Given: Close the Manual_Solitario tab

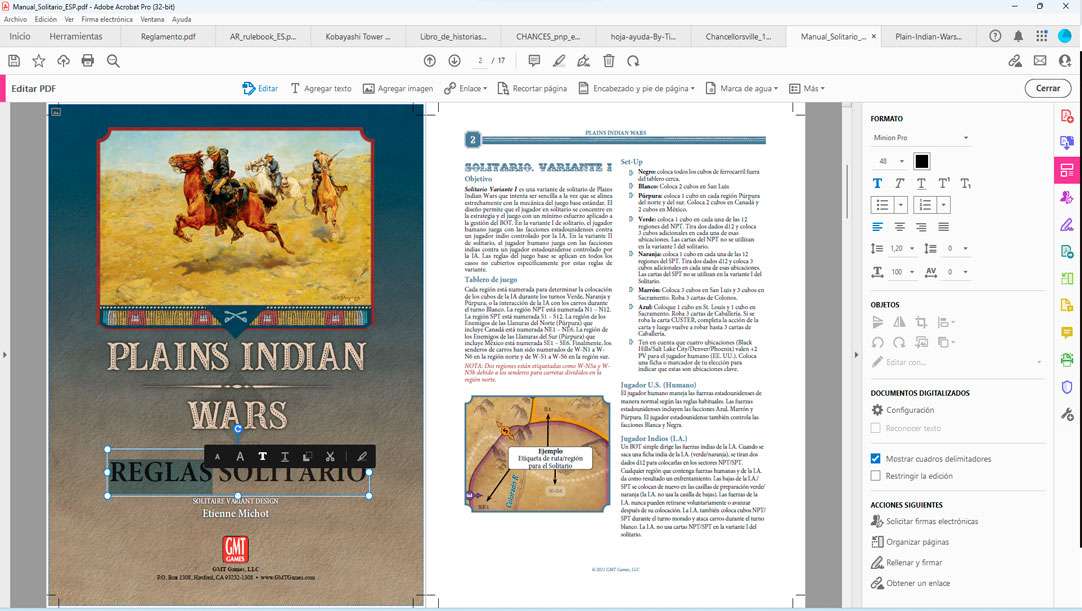Looking at the screenshot, I should coord(874,37).
